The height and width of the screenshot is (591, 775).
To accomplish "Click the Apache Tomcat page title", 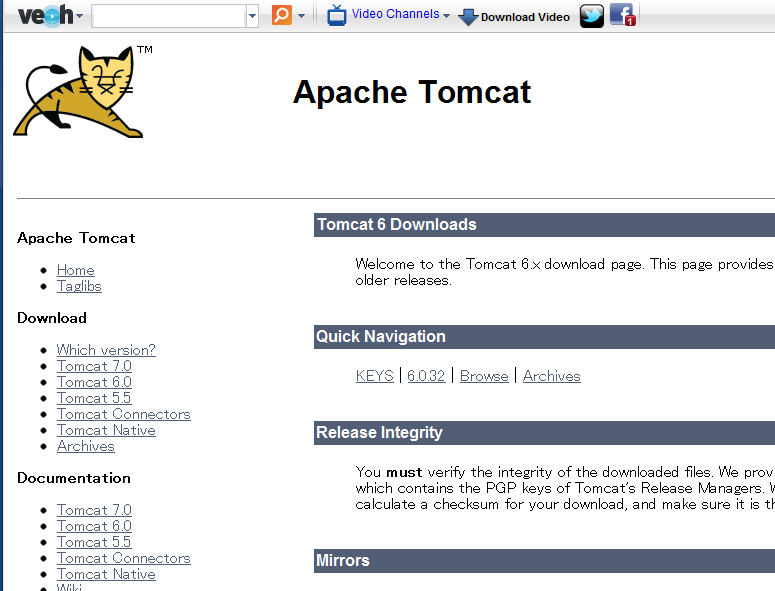I will point(412,92).
